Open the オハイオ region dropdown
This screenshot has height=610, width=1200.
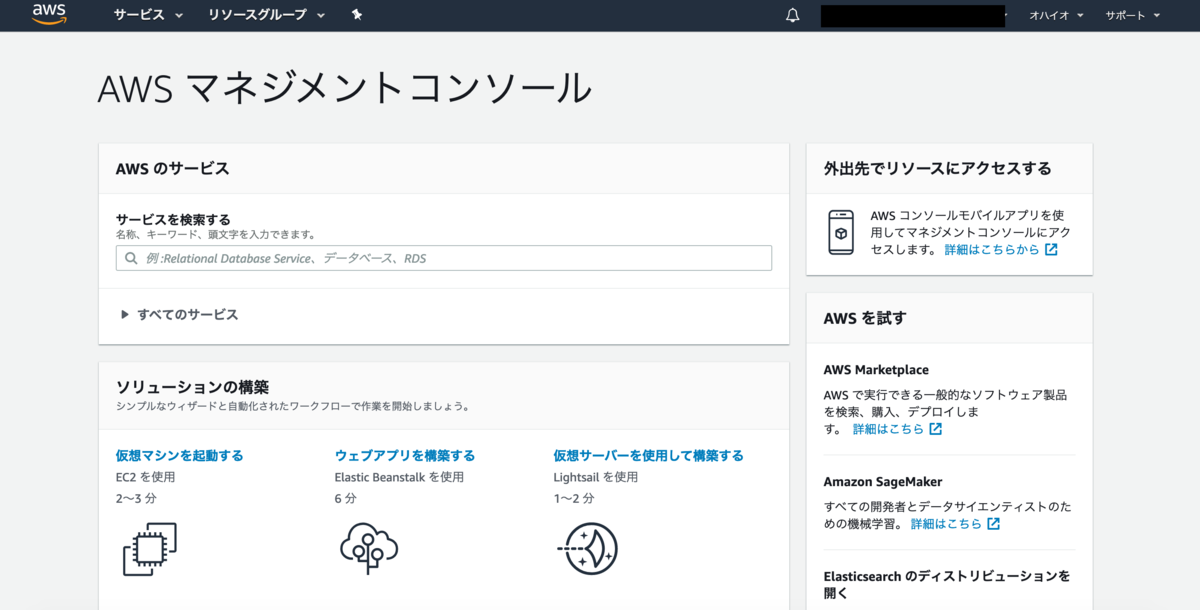1057,16
